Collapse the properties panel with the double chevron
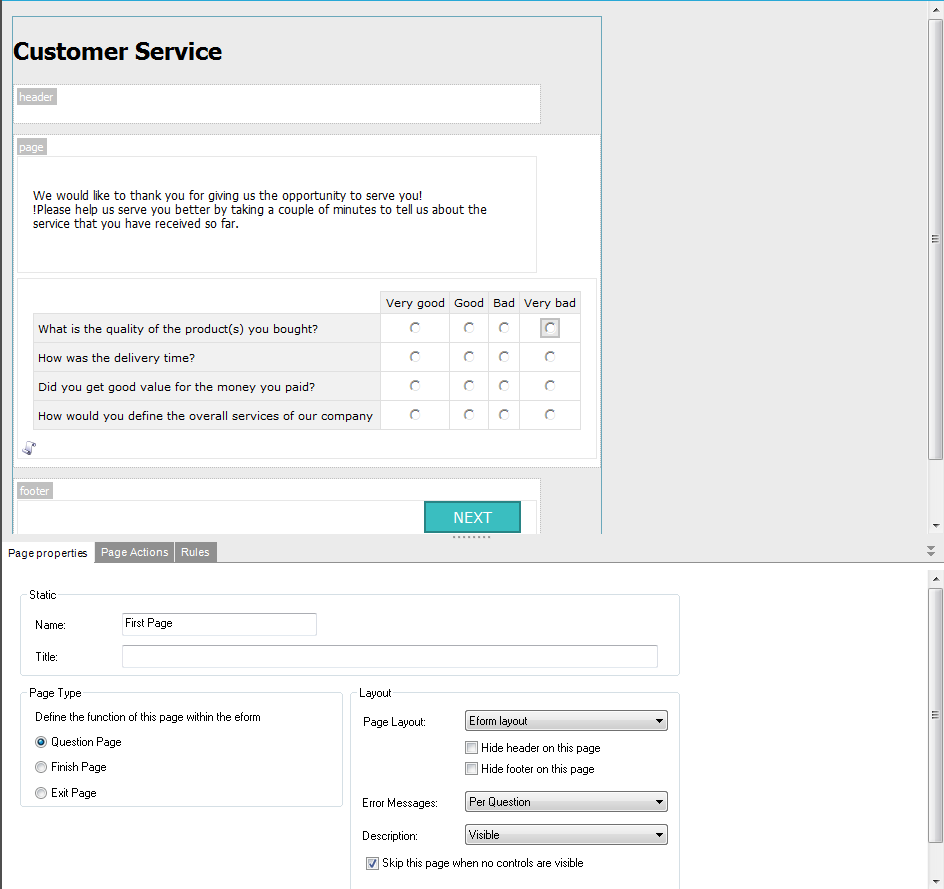The height and width of the screenshot is (889, 944). click(x=931, y=551)
